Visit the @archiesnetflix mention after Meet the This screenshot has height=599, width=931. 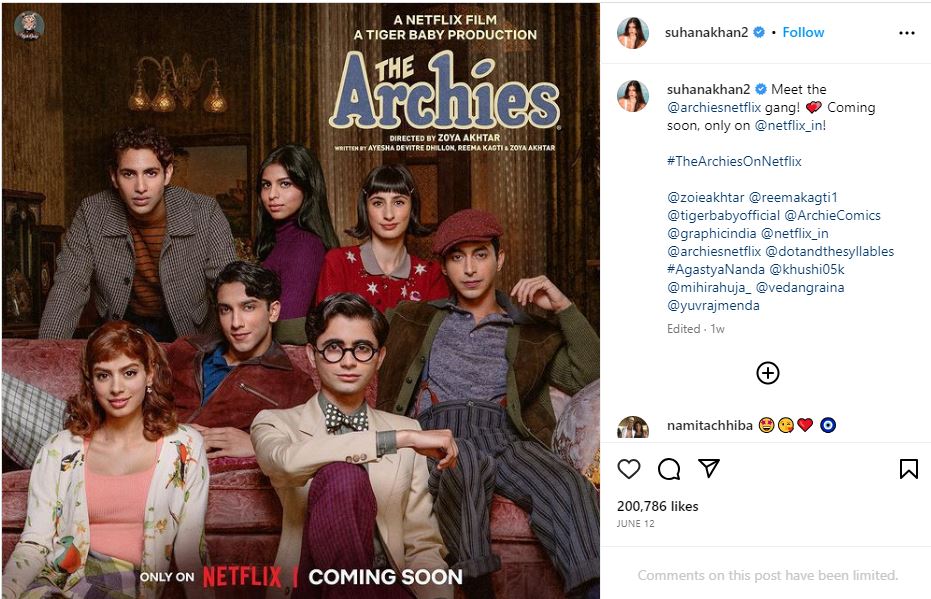coord(714,107)
